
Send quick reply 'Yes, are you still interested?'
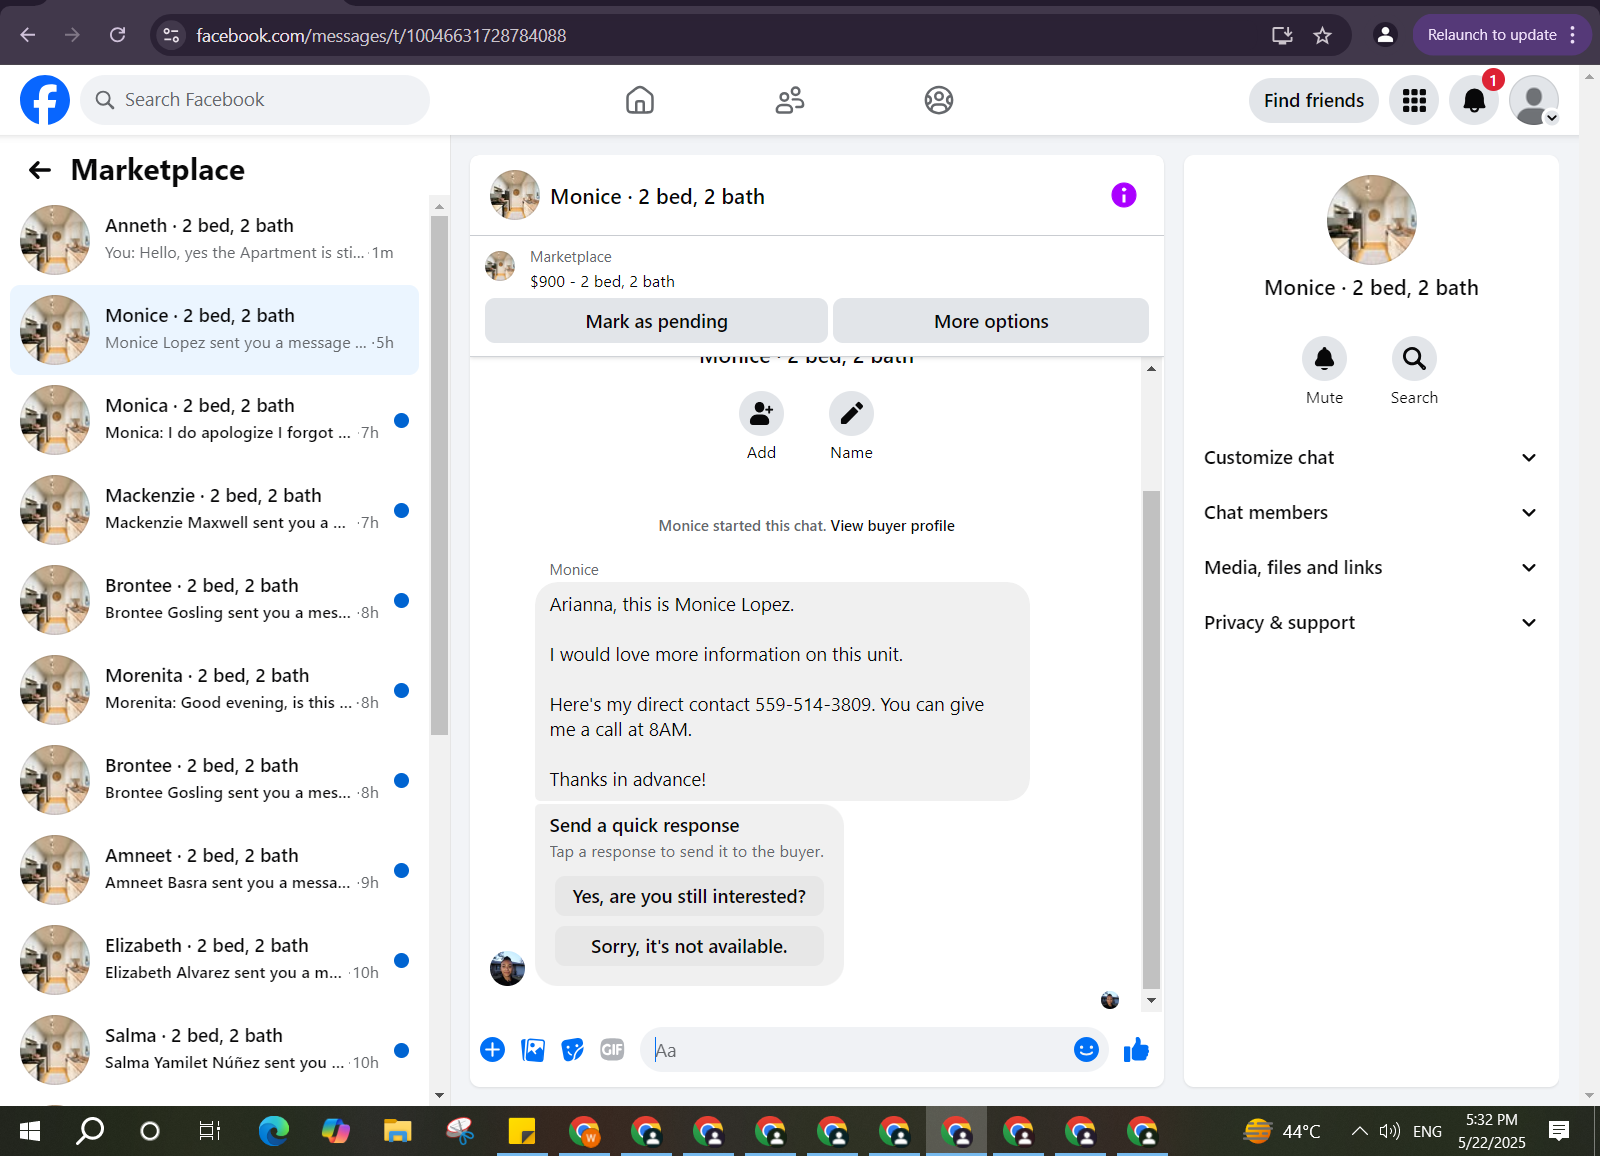tap(689, 896)
